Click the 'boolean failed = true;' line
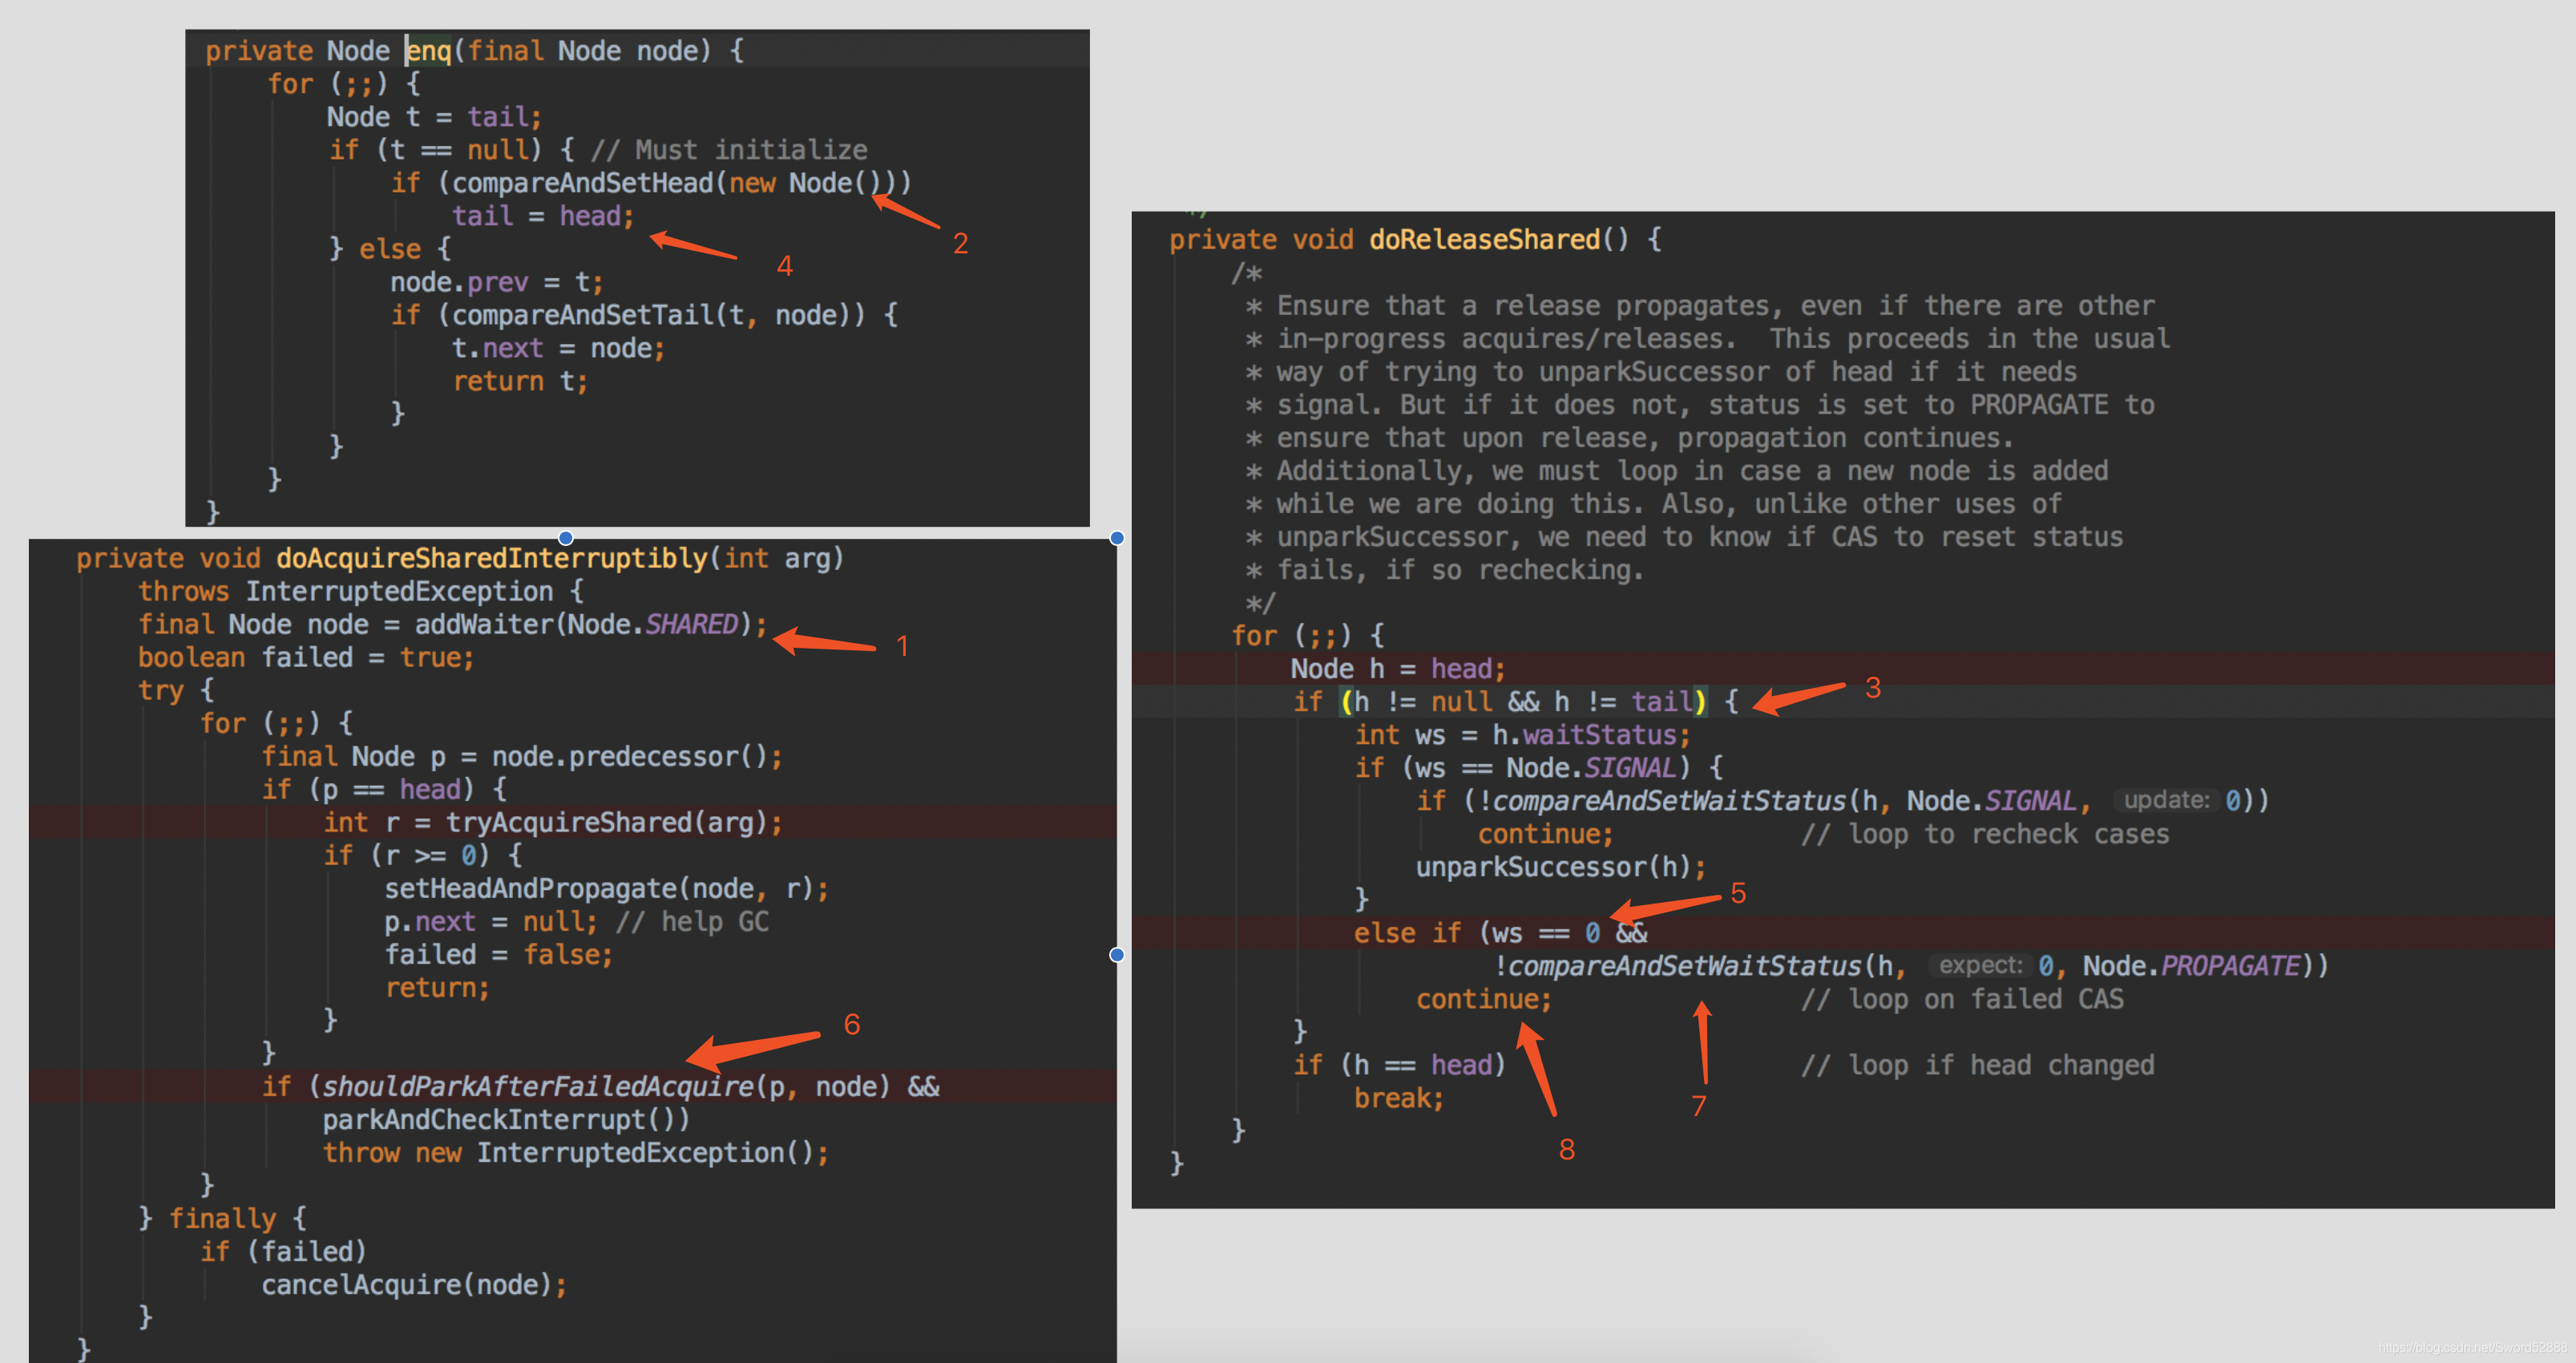Screen dimensions: 2576x1363 point(306,657)
